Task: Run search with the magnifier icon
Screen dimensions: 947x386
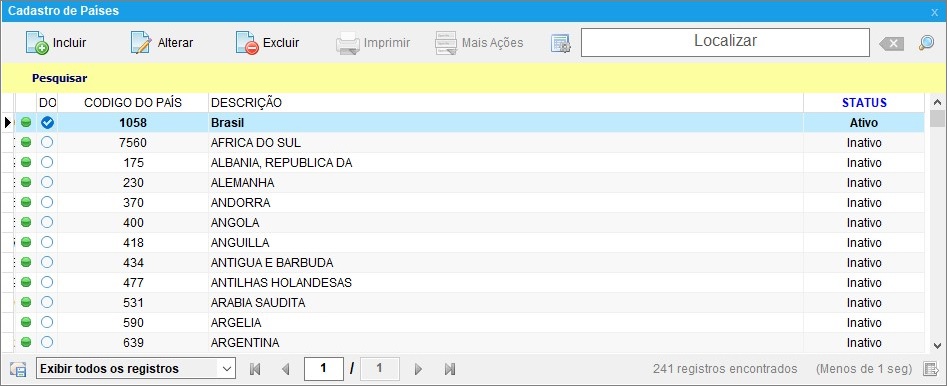Action: point(926,43)
